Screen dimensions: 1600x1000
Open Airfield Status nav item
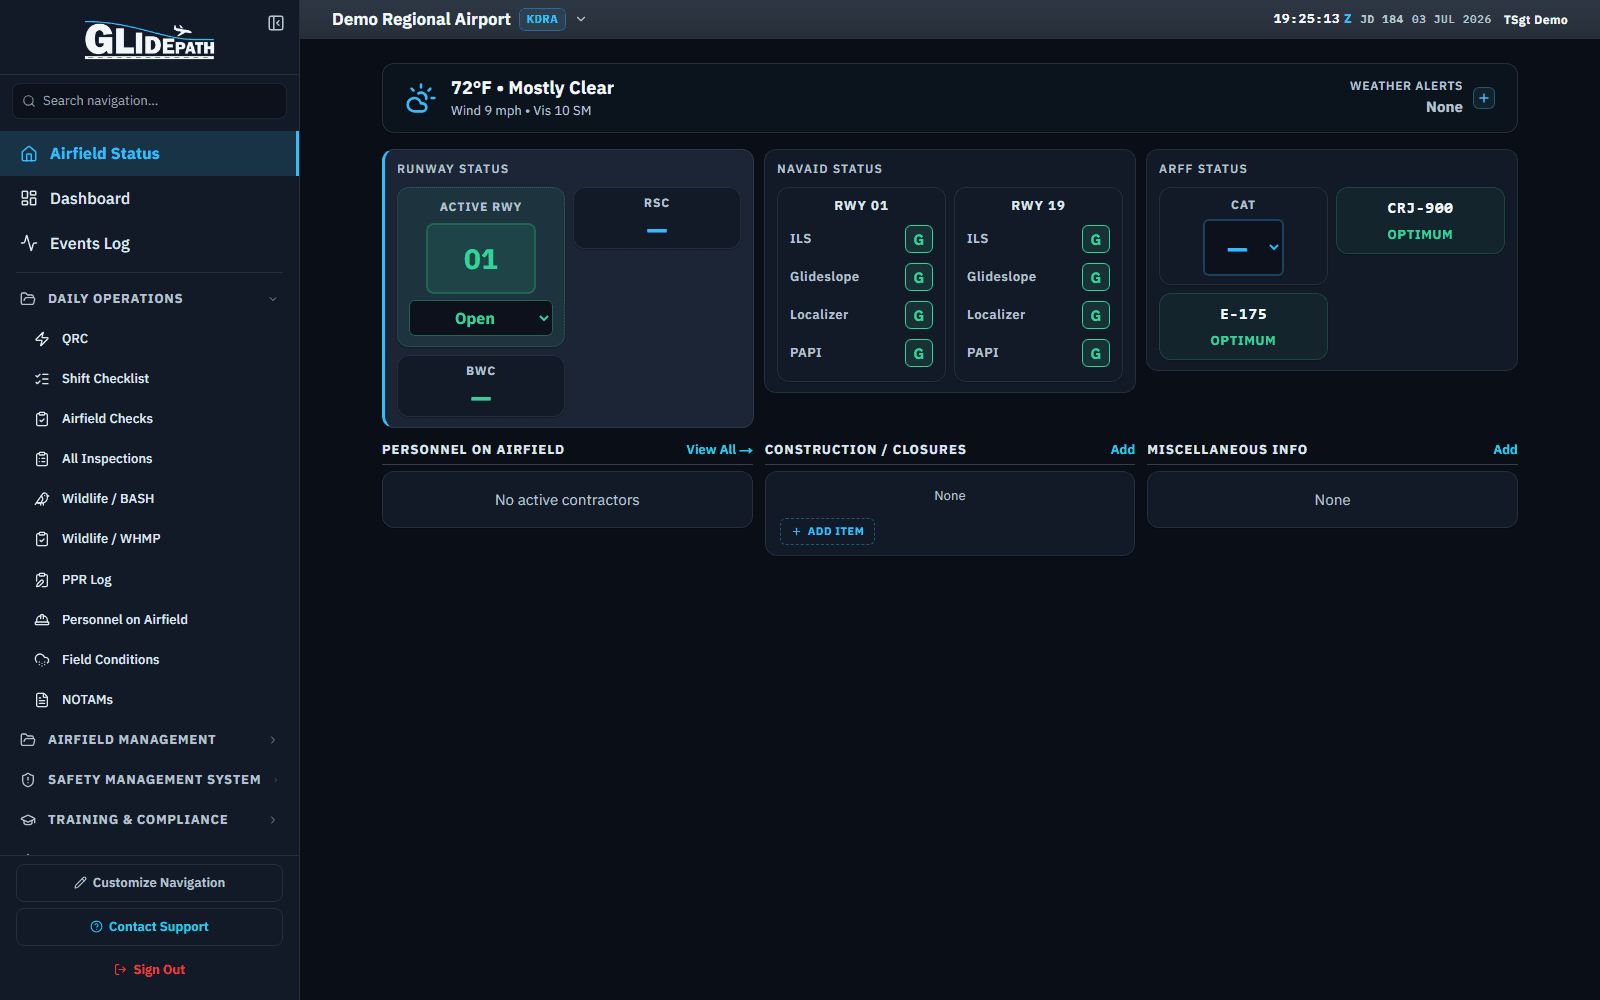point(149,153)
